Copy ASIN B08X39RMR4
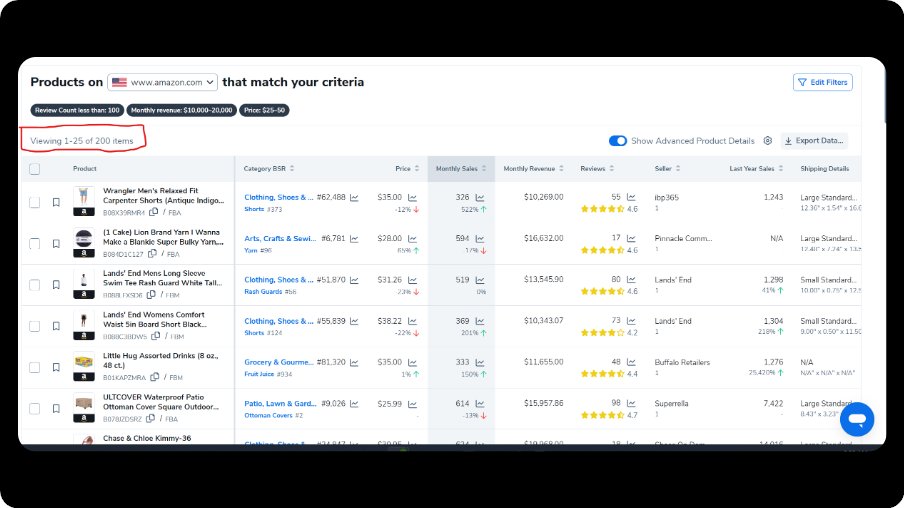 point(153,212)
